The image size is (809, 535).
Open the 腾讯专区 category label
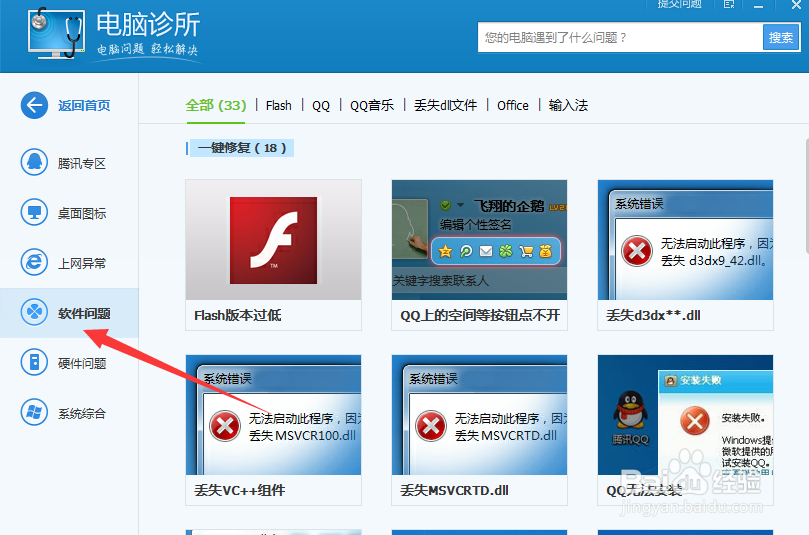click(x=82, y=164)
